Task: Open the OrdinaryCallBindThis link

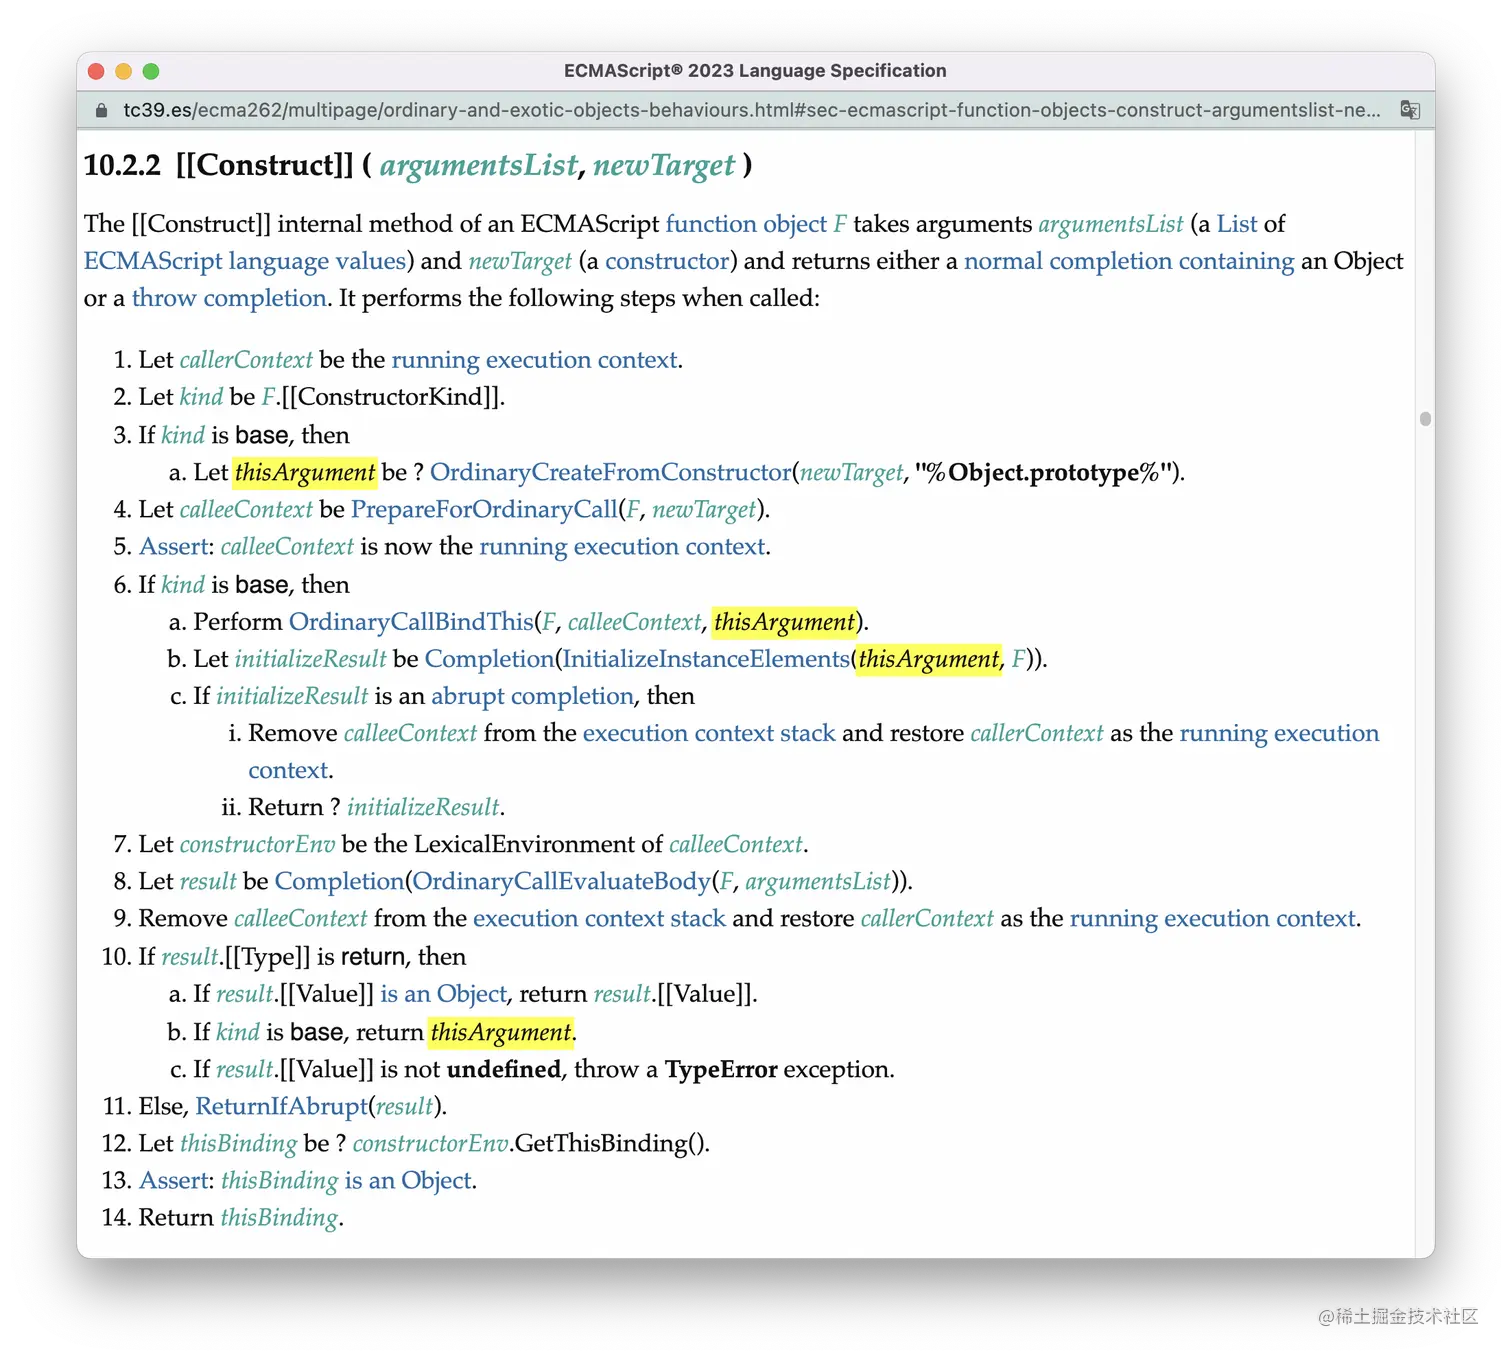Action: tap(411, 622)
